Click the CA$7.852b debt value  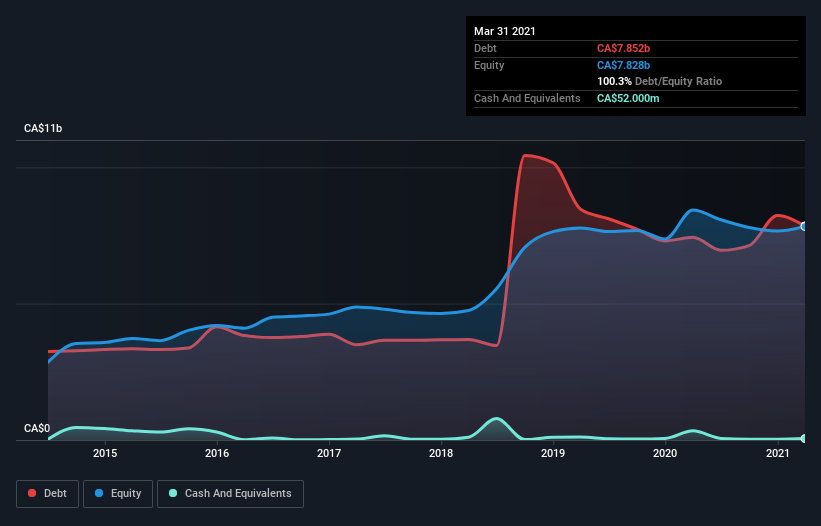[624, 48]
